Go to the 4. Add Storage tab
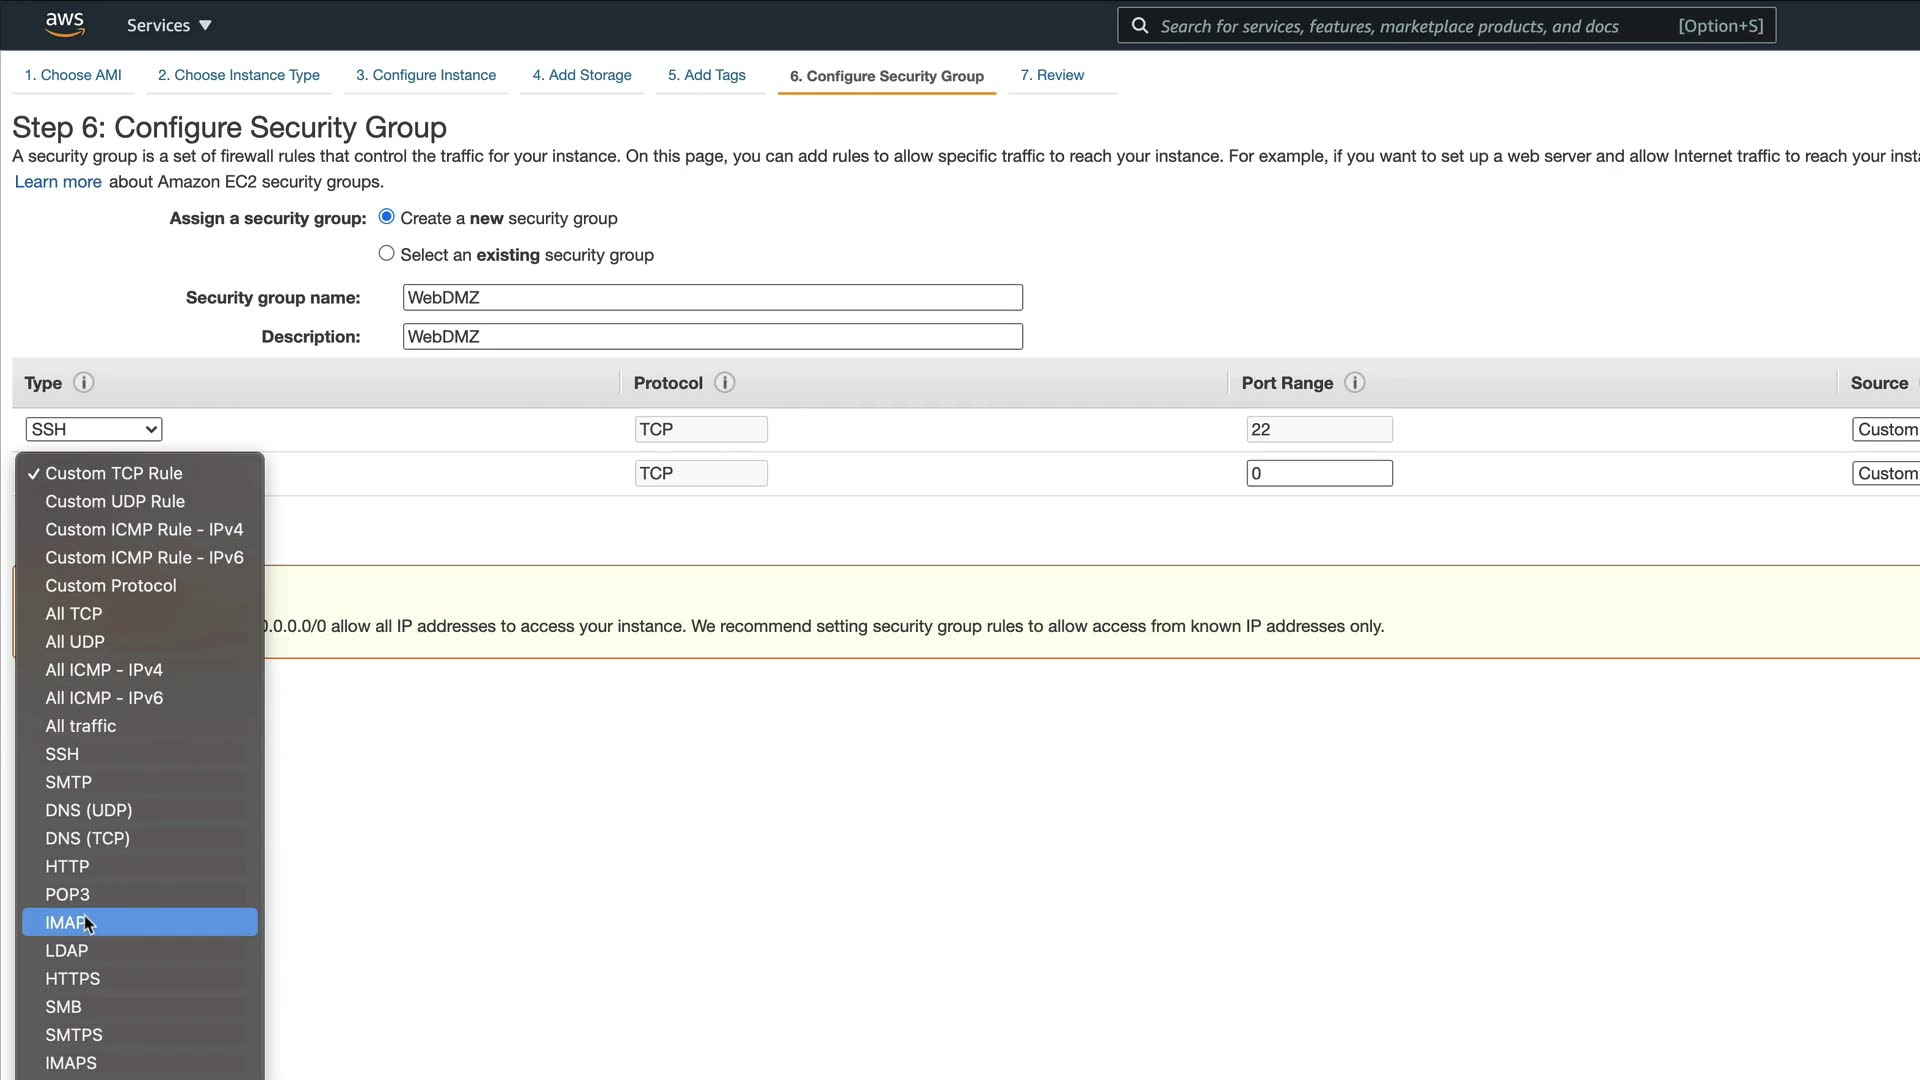The width and height of the screenshot is (1920, 1080). pyautogui.click(x=582, y=75)
